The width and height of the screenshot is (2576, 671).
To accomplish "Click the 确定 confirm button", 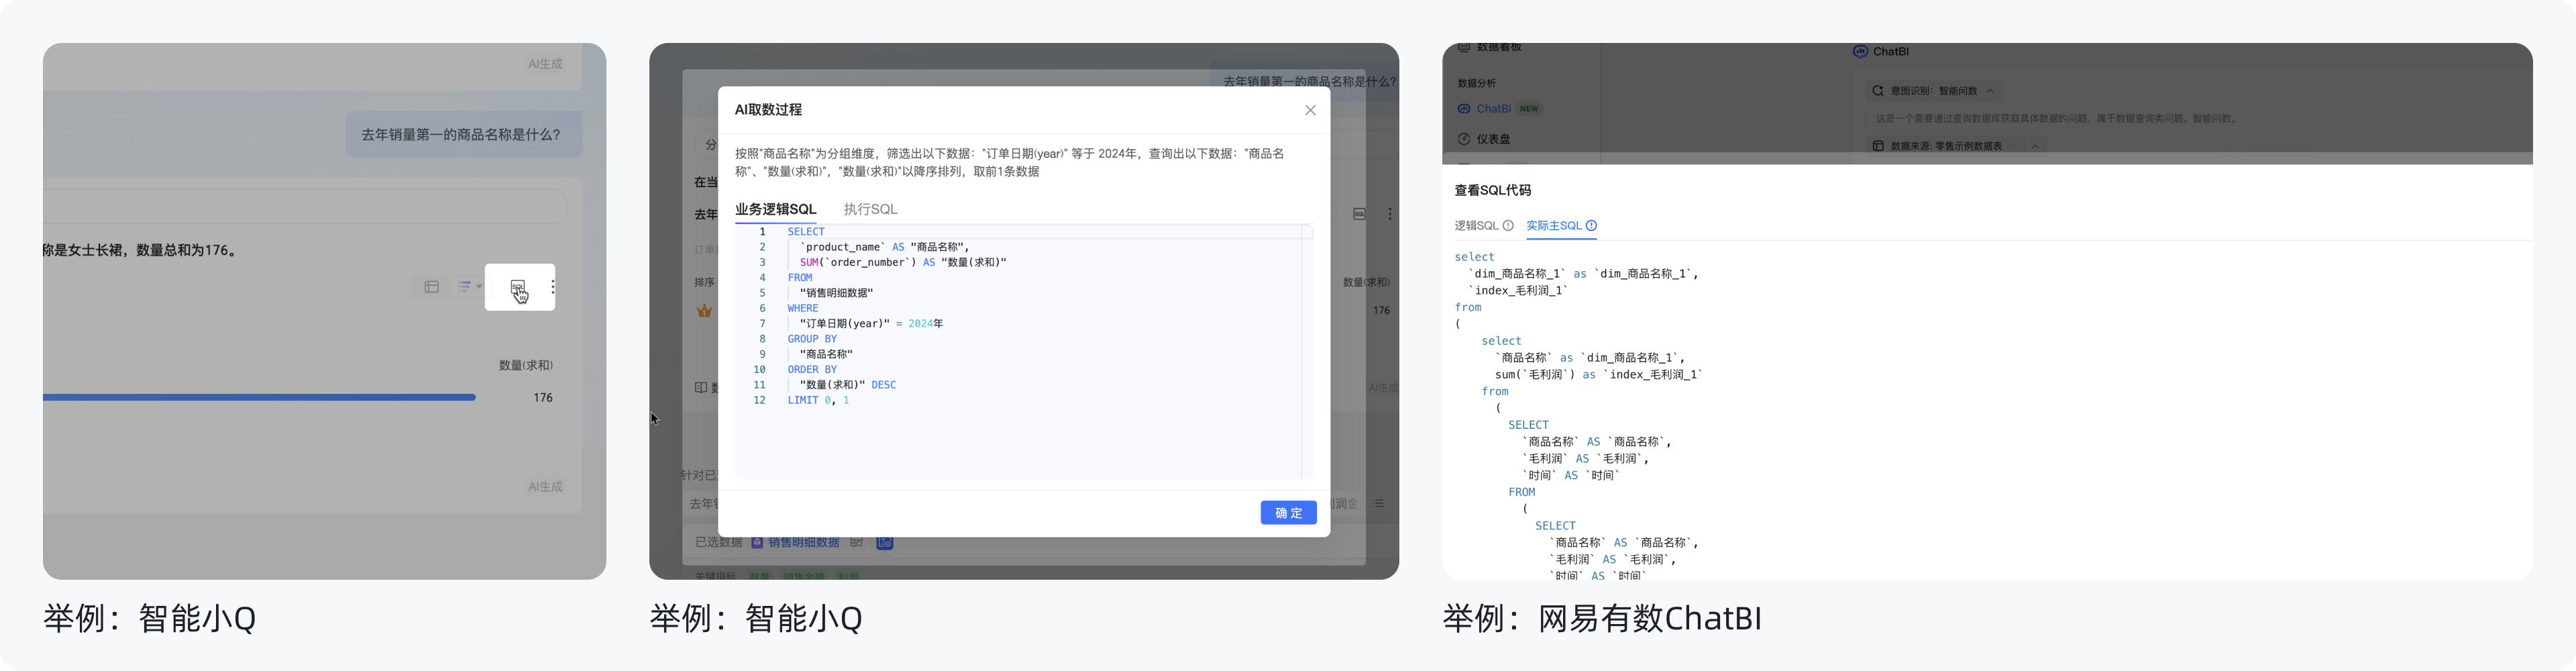I will 1288,512.
